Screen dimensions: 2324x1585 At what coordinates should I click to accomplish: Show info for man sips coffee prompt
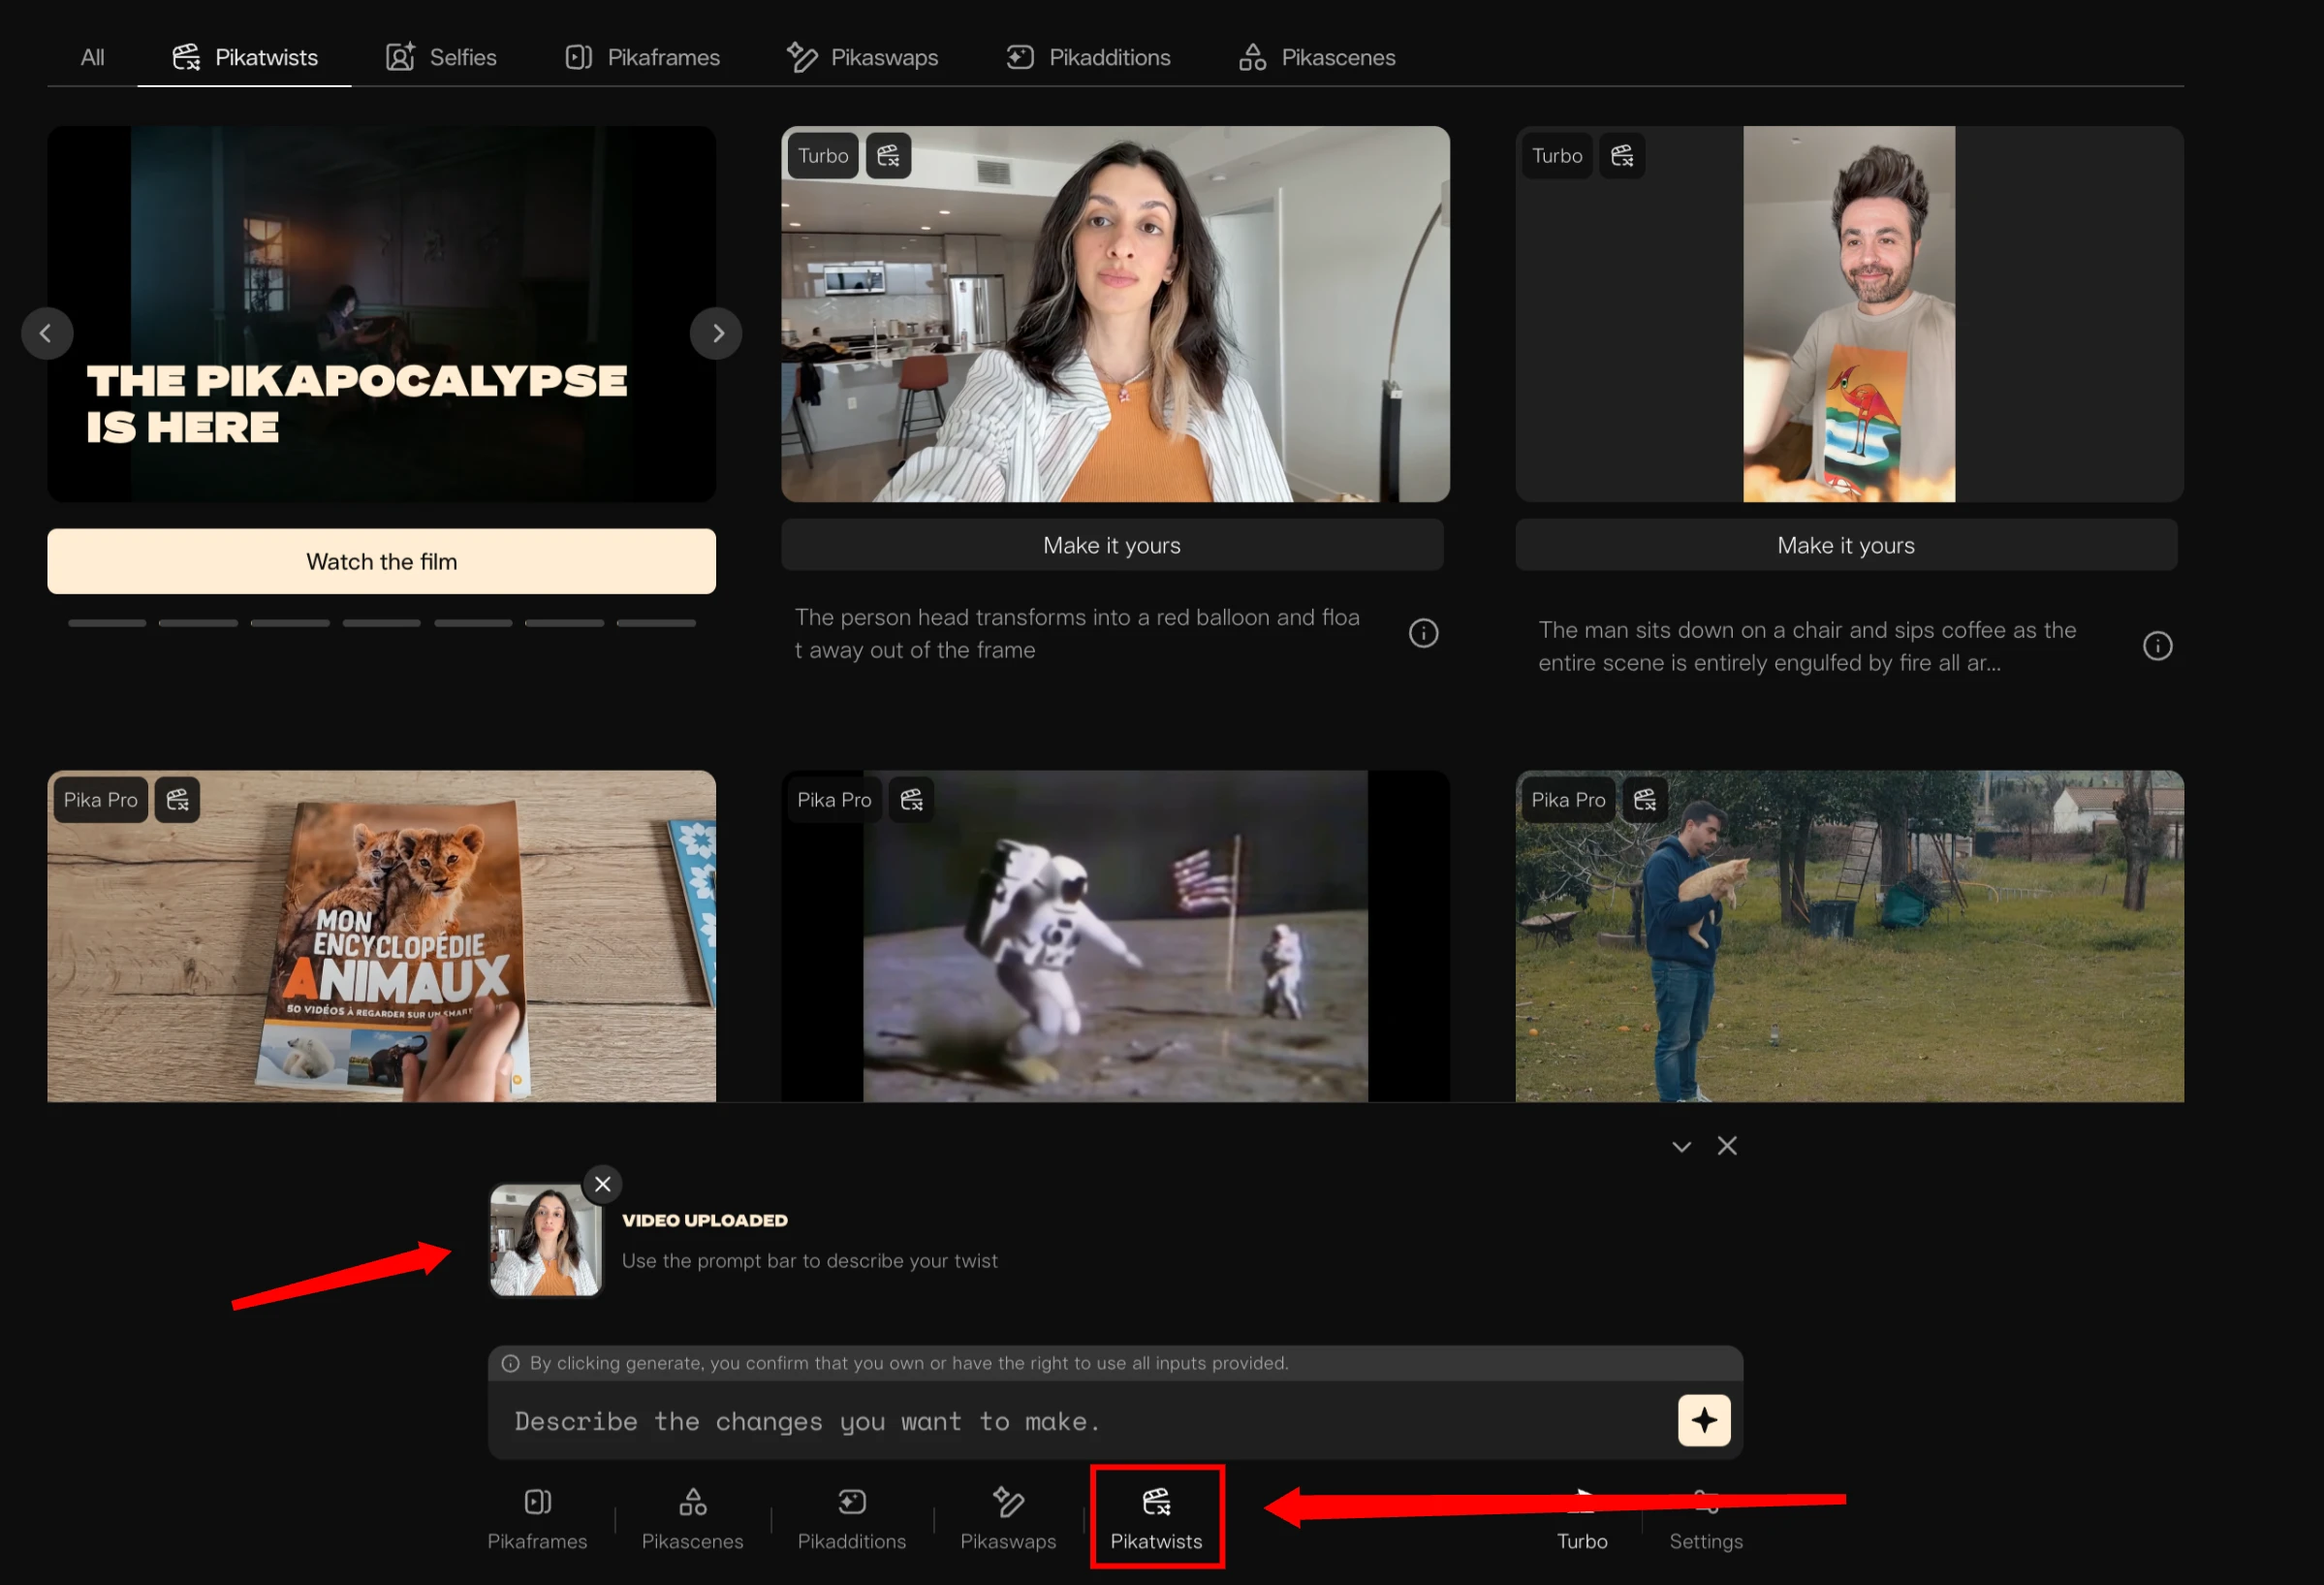pos(2157,646)
